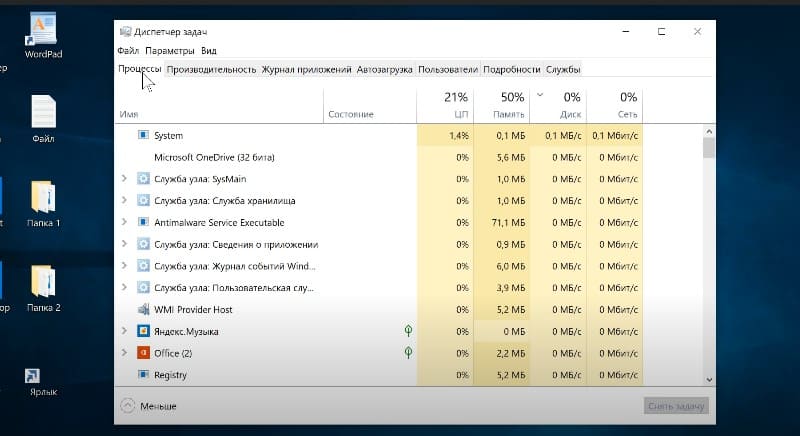Image resolution: width=800 pixels, height=436 pixels.
Task: Select the Папка 1 desktop folder
Action: coord(43,203)
